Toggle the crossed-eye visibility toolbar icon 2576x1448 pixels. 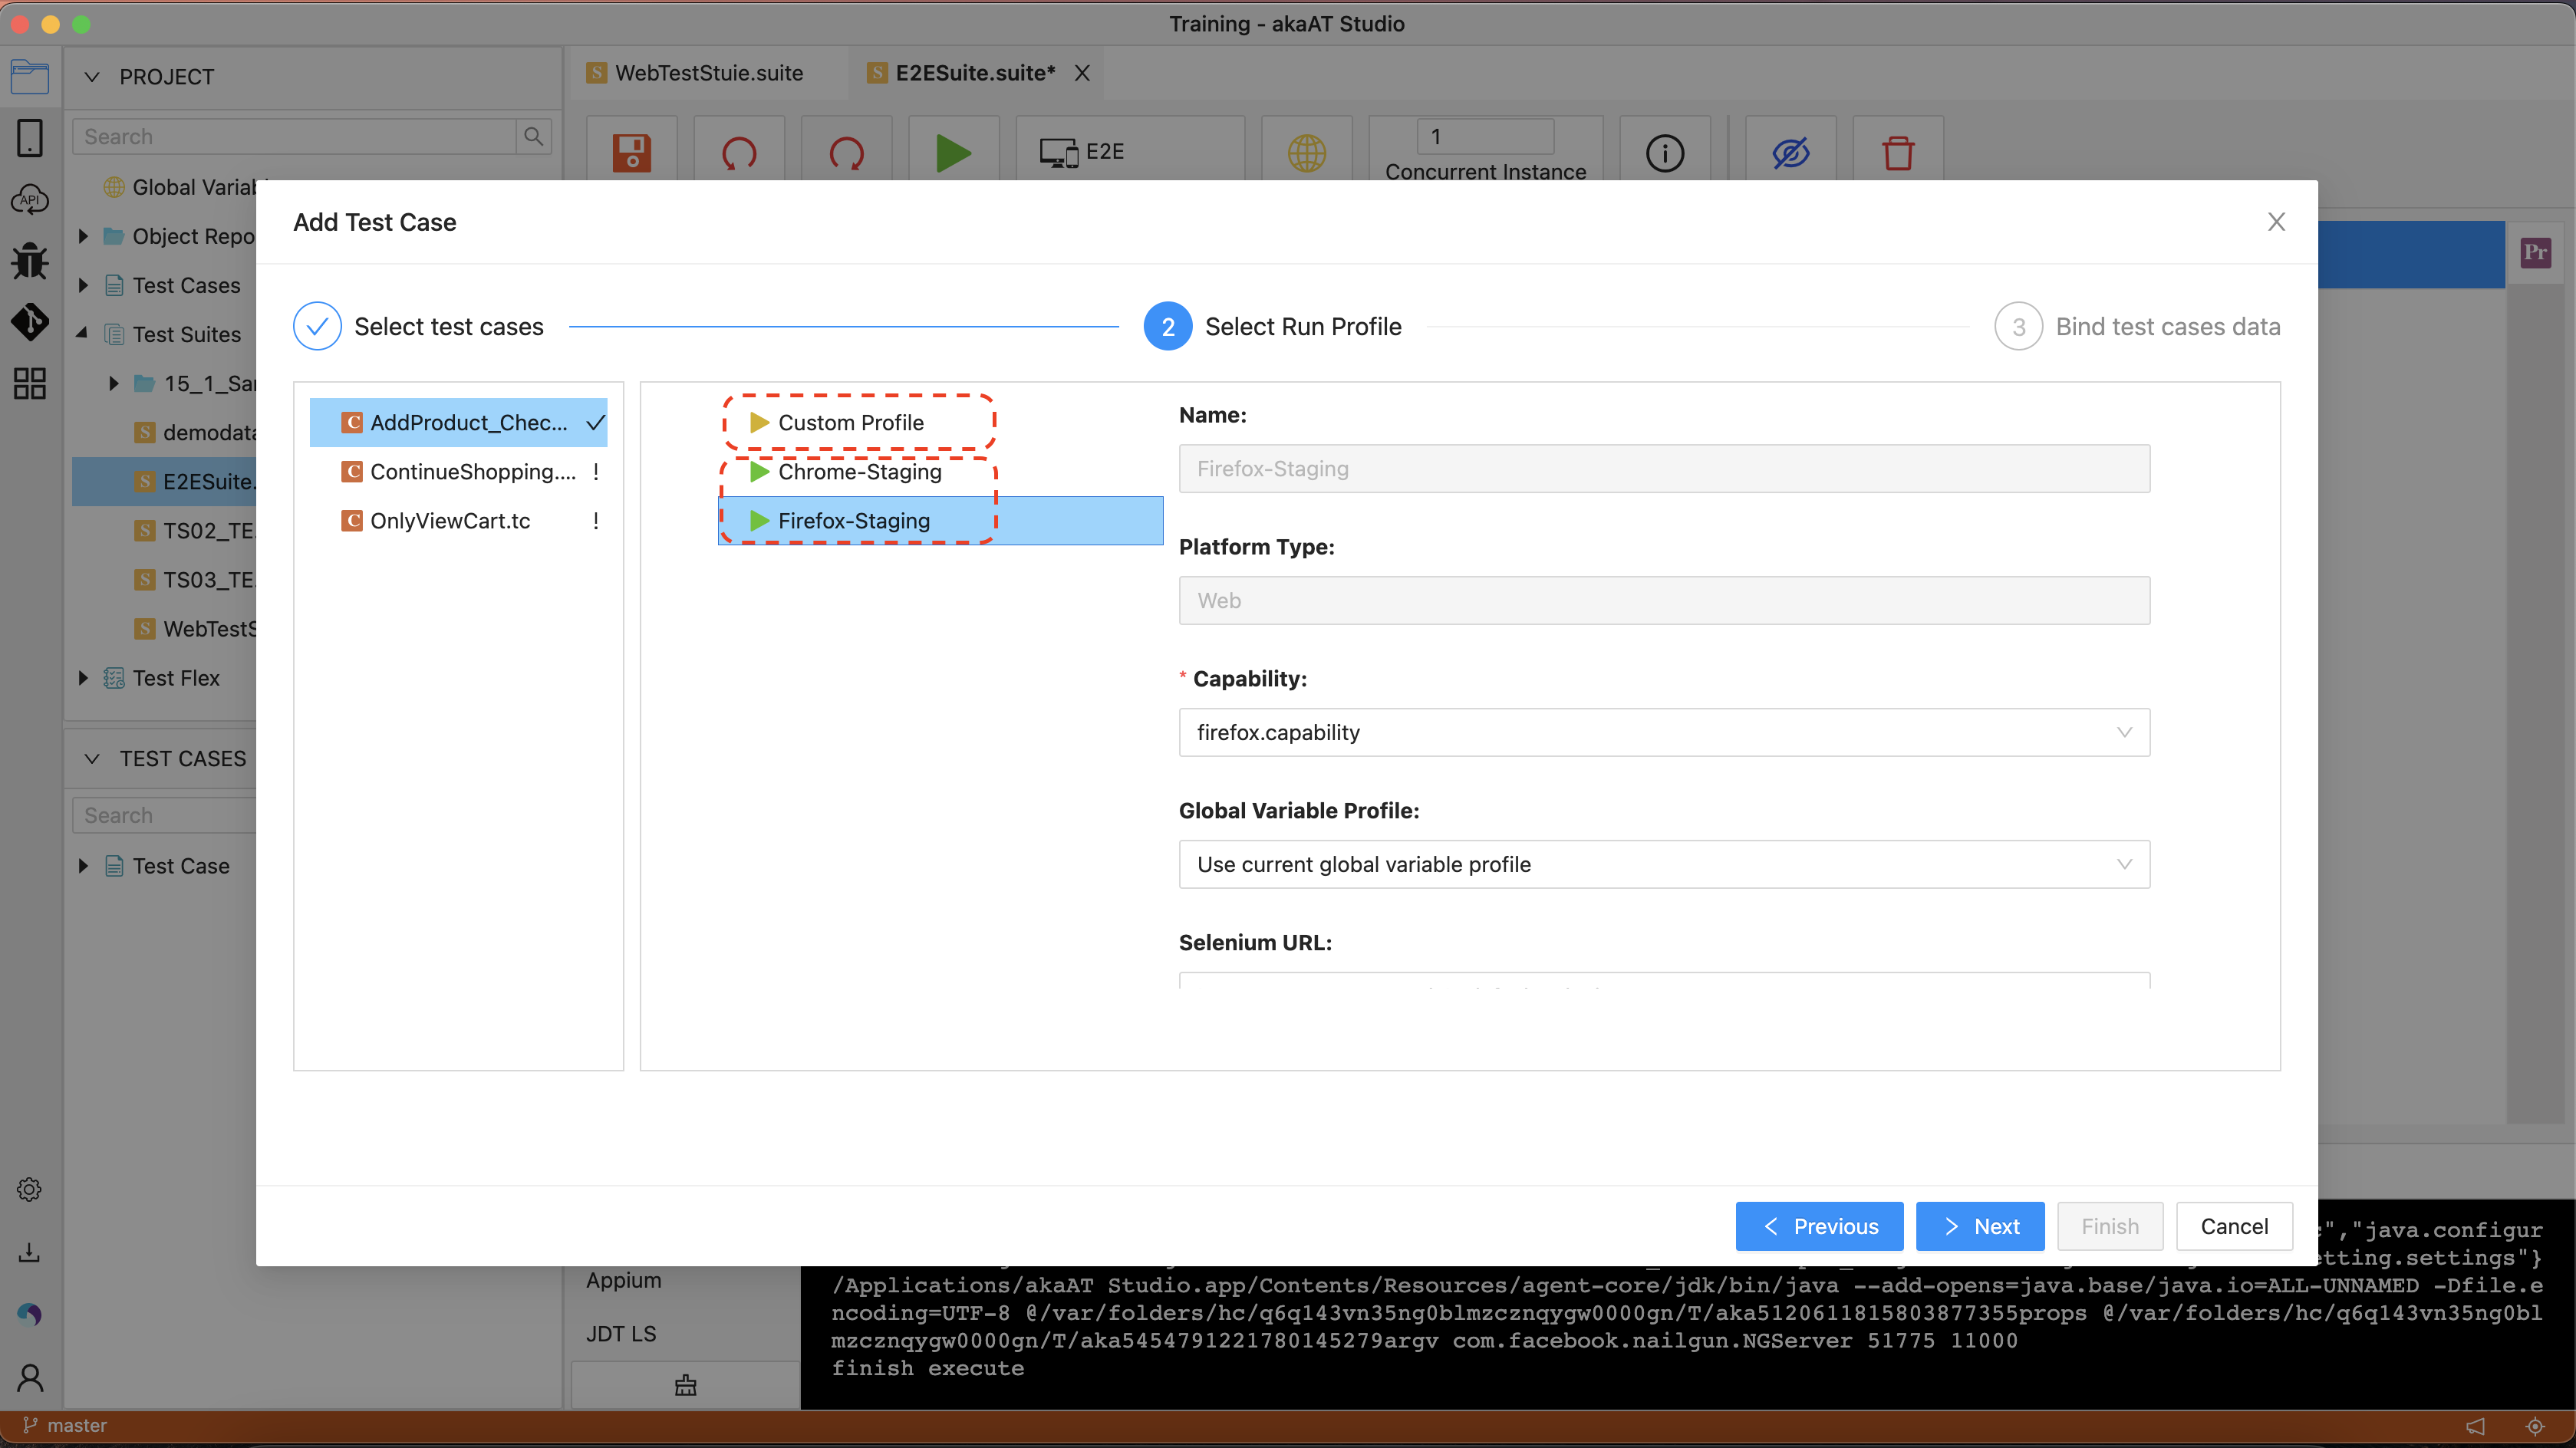point(1790,153)
